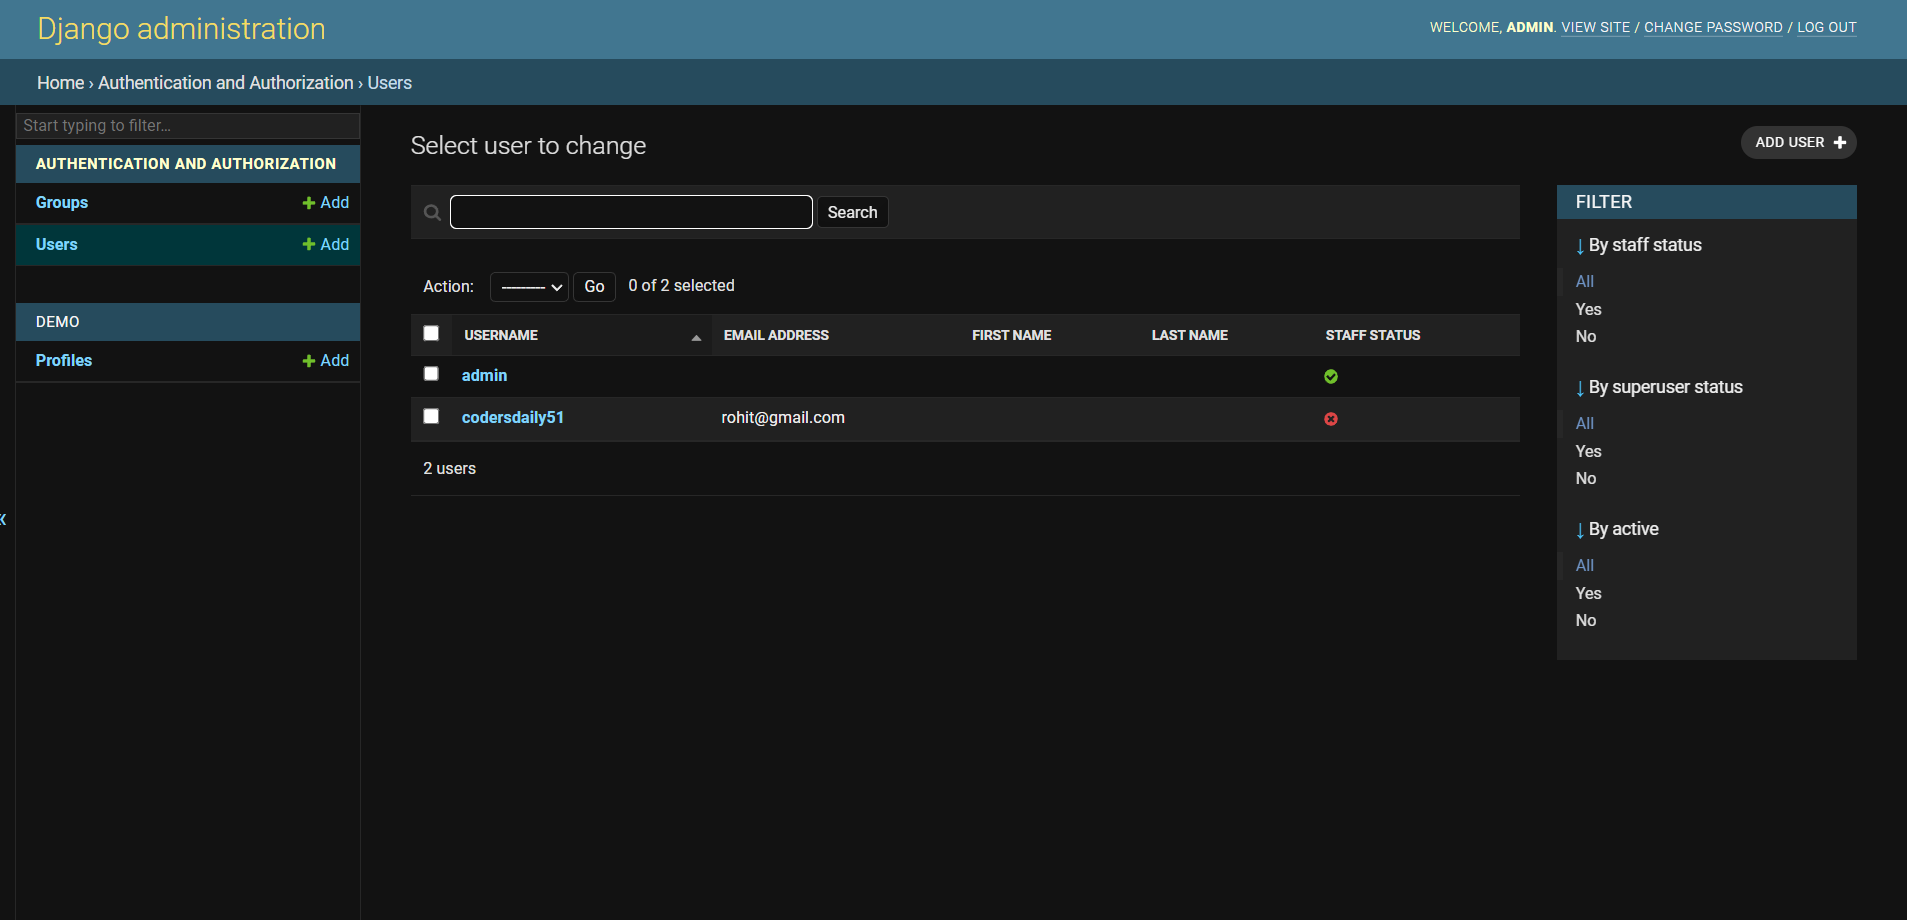Click the username column sort arrow
The width and height of the screenshot is (1907, 920).
[x=696, y=337]
